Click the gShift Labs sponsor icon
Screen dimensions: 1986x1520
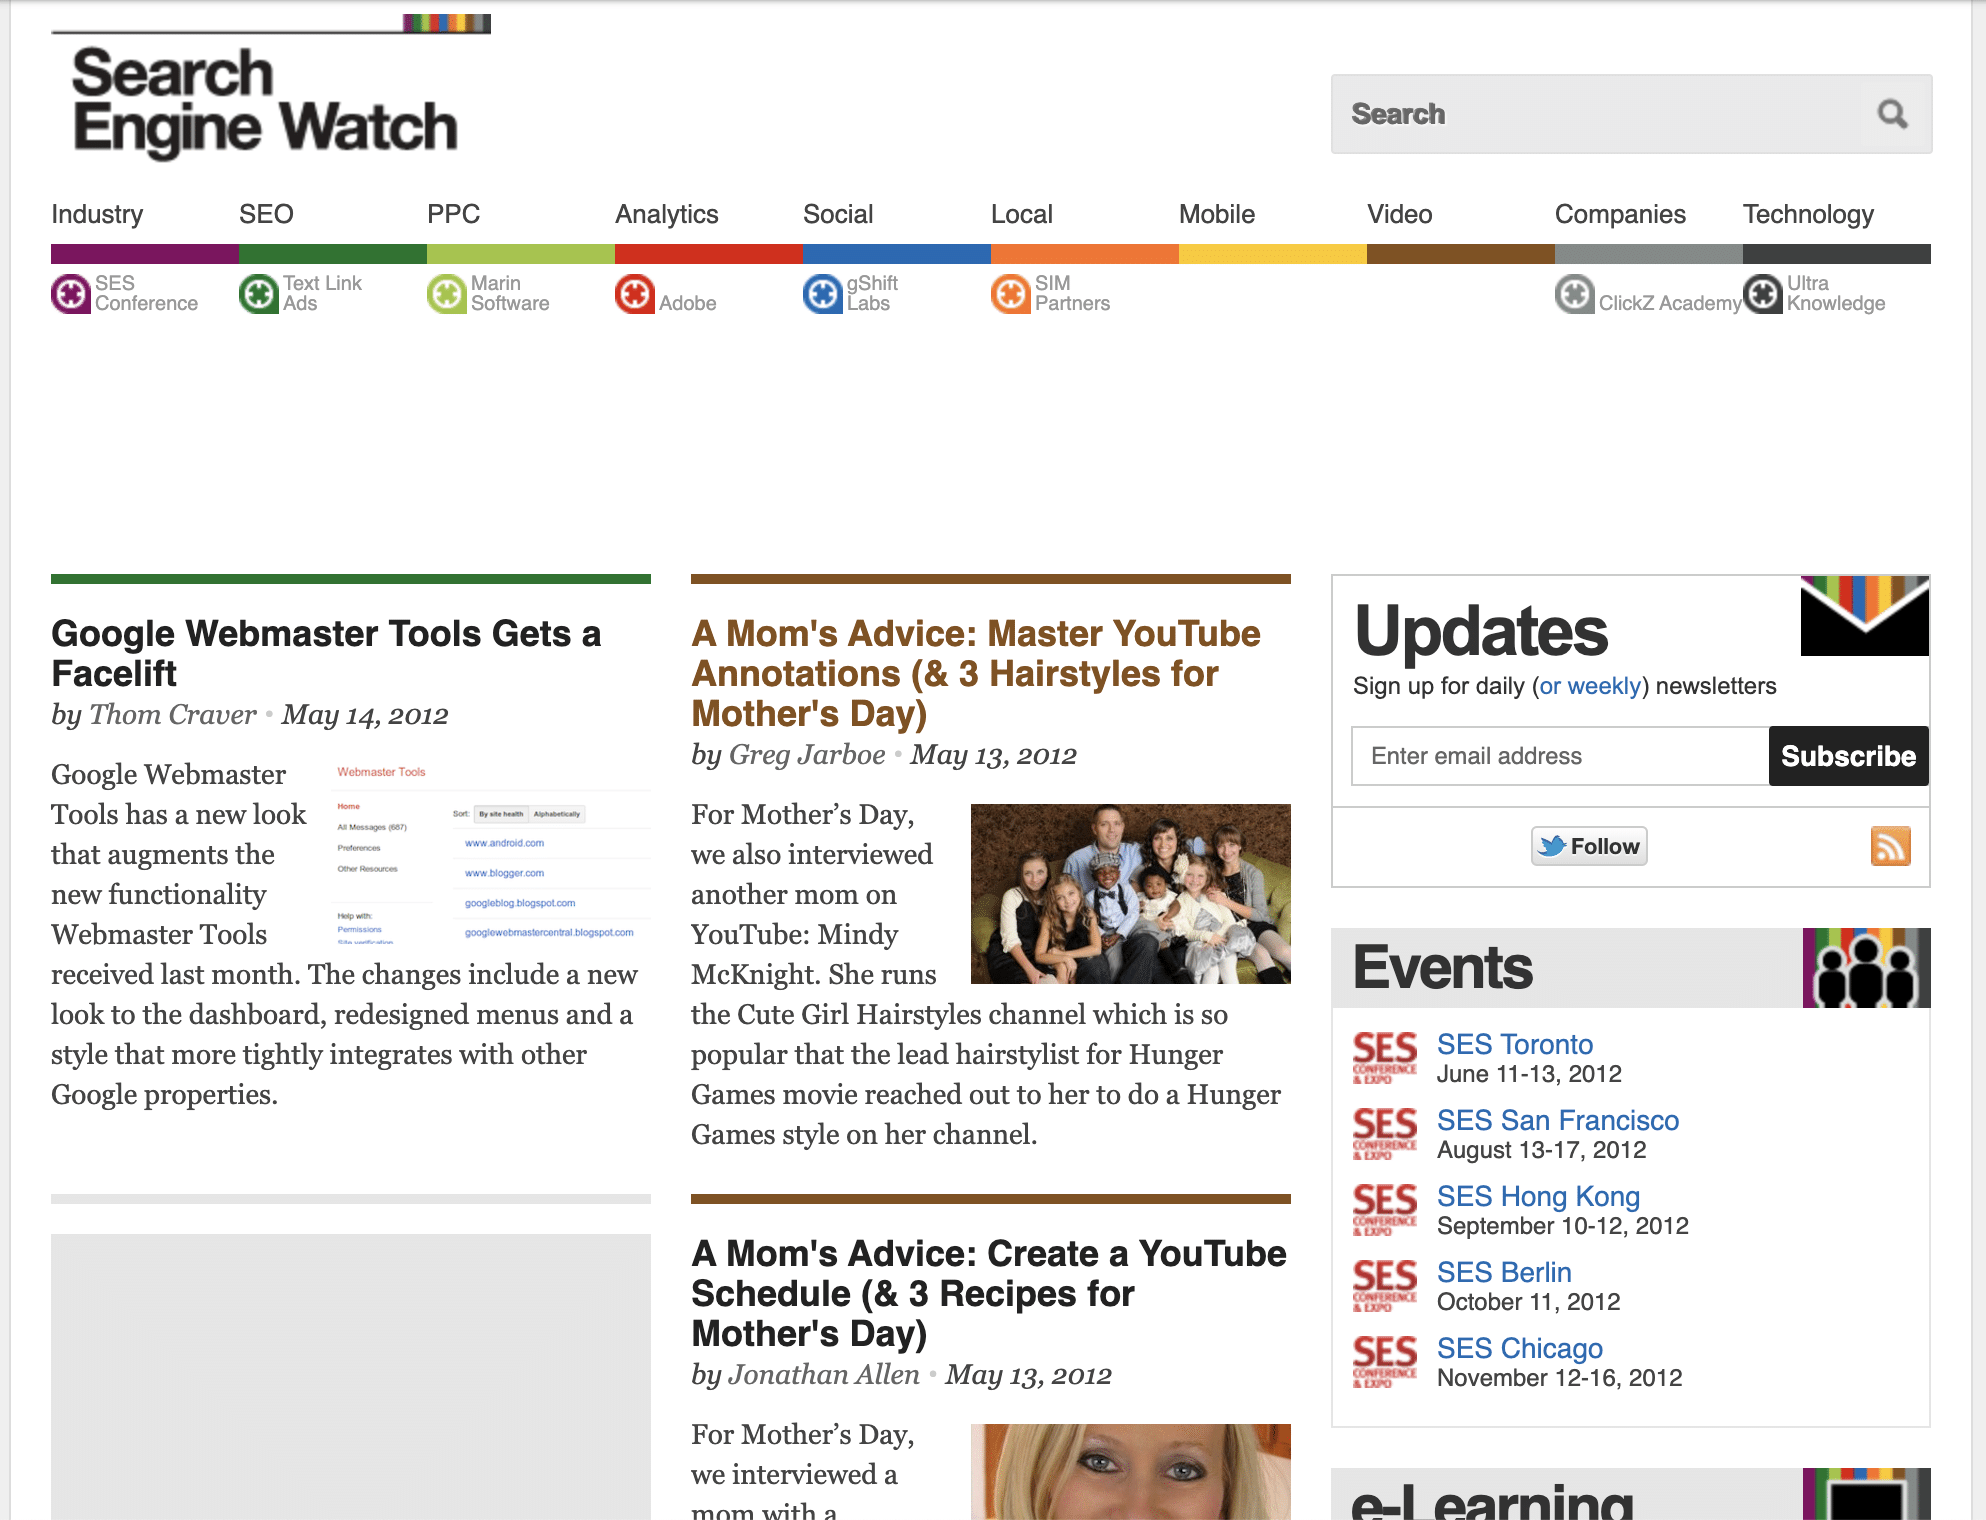(x=823, y=294)
